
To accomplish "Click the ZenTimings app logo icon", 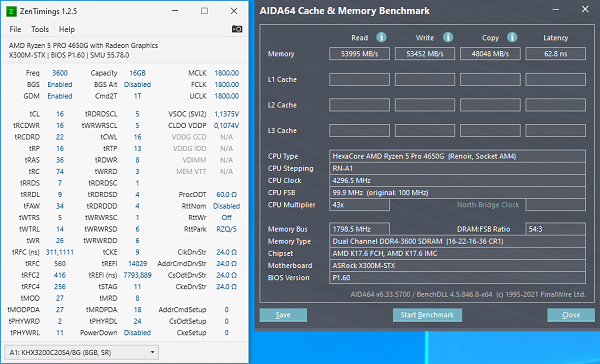I will pyautogui.click(x=11, y=11).
